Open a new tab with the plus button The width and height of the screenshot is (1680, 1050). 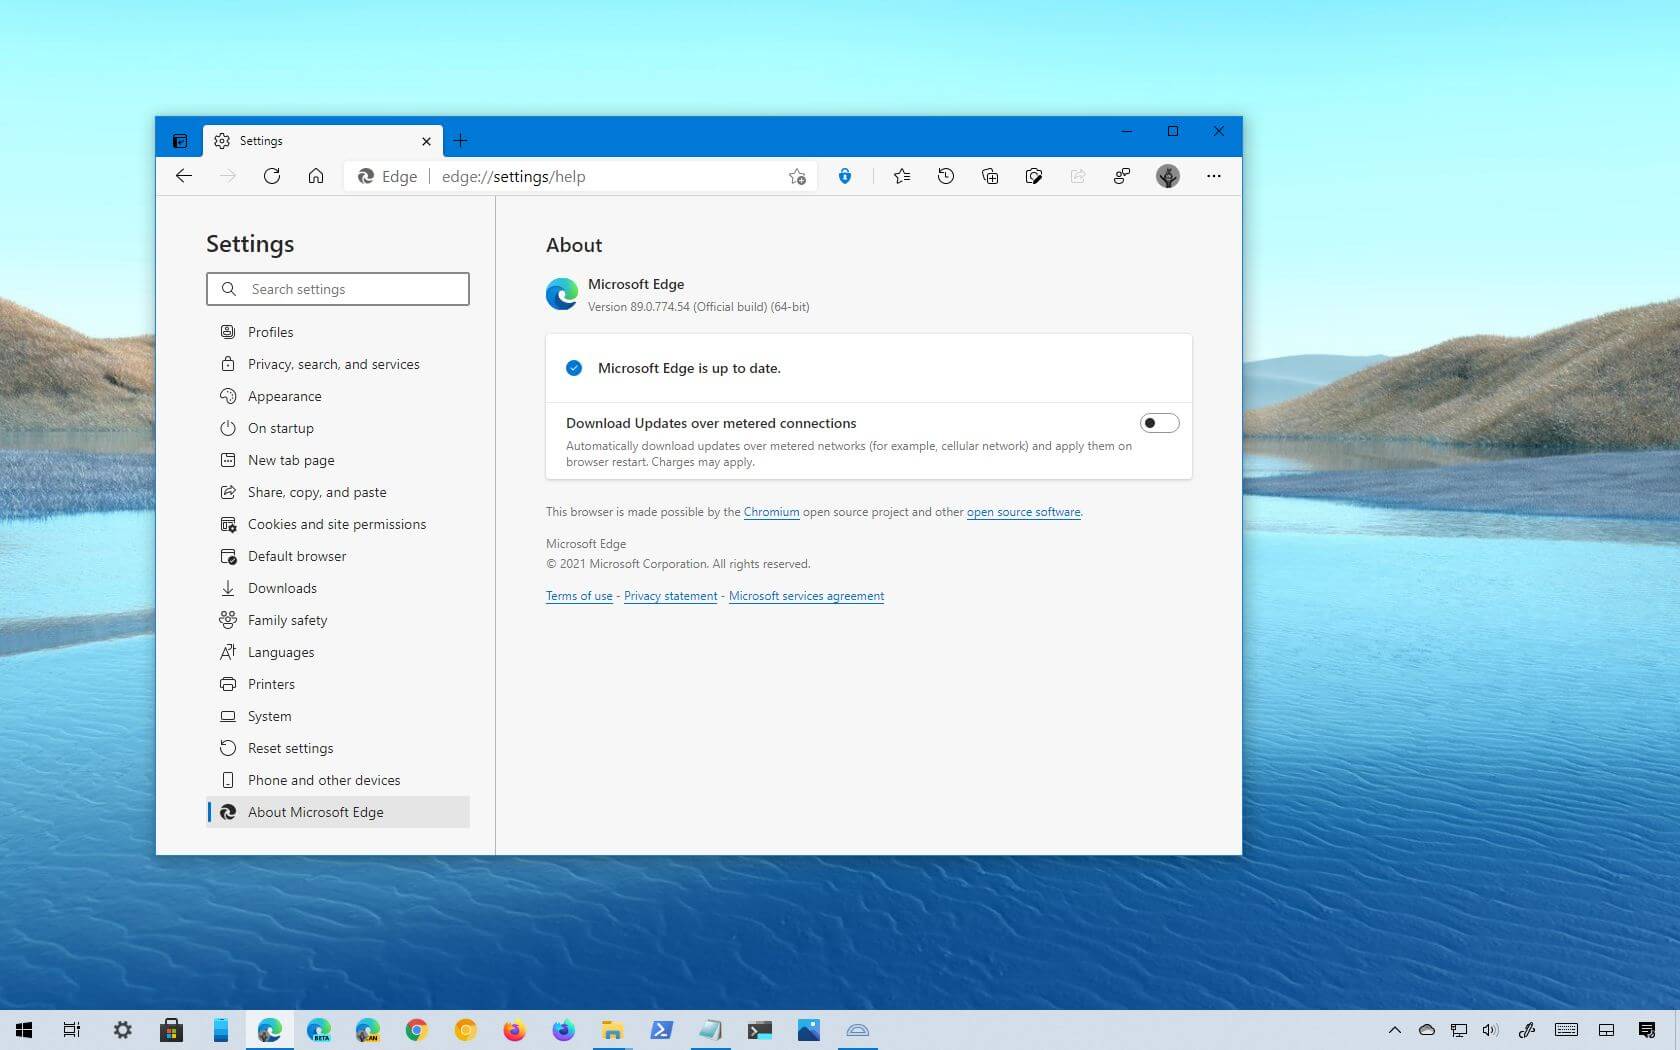pos(460,141)
